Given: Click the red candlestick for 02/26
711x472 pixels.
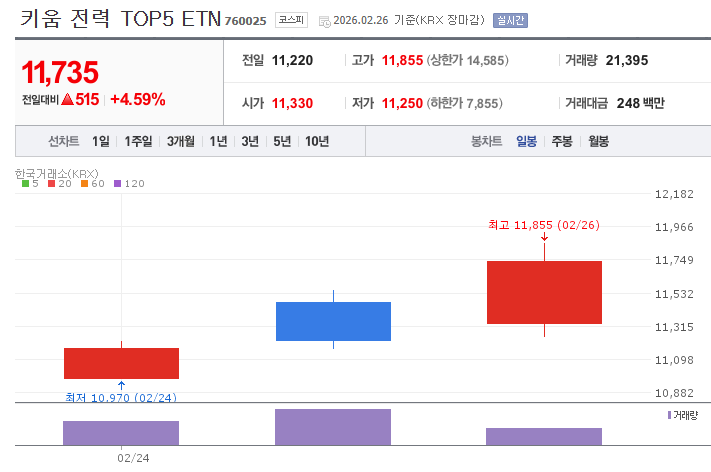Looking at the screenshot, I should pyautogui.click(x=544, y=292).
